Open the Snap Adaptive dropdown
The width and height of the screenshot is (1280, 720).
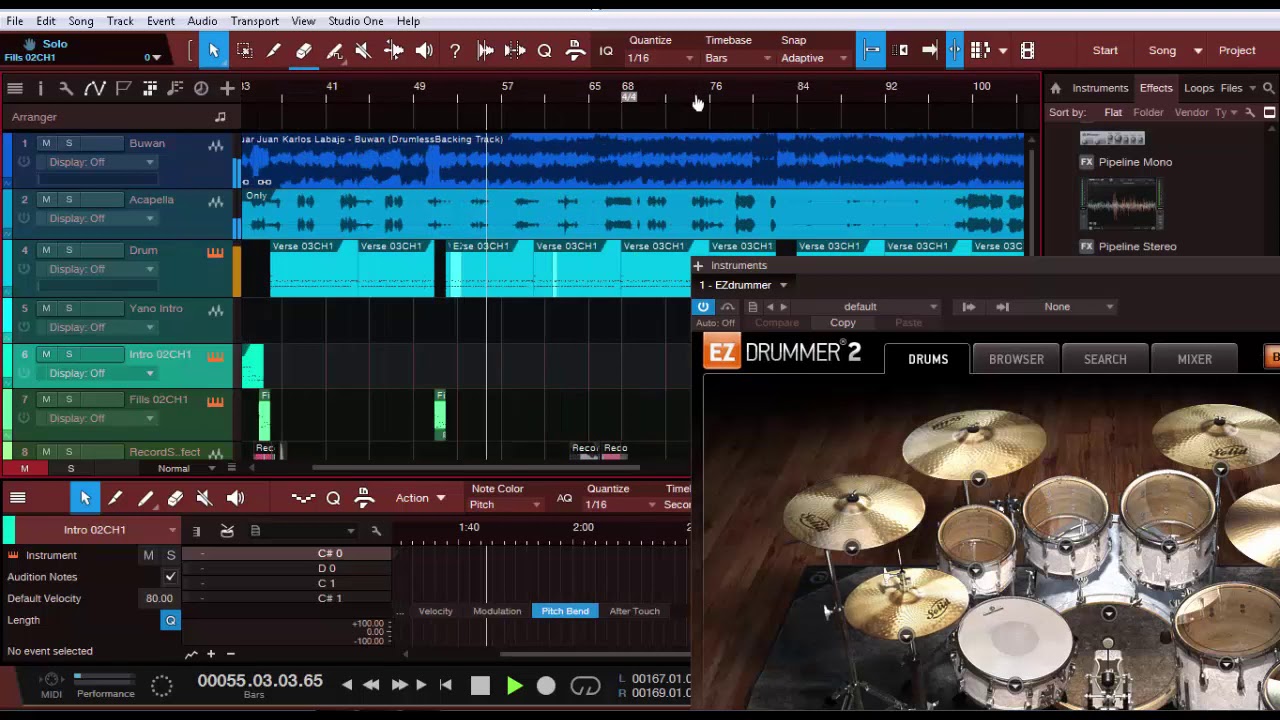click(x=813, y=58)
